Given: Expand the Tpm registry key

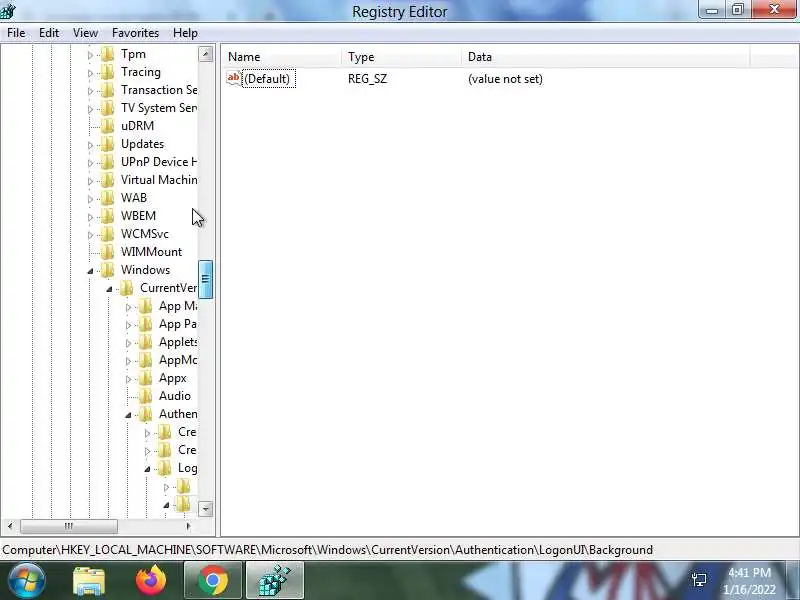Looking at the screenshot, I should click(x=90, y=55).
